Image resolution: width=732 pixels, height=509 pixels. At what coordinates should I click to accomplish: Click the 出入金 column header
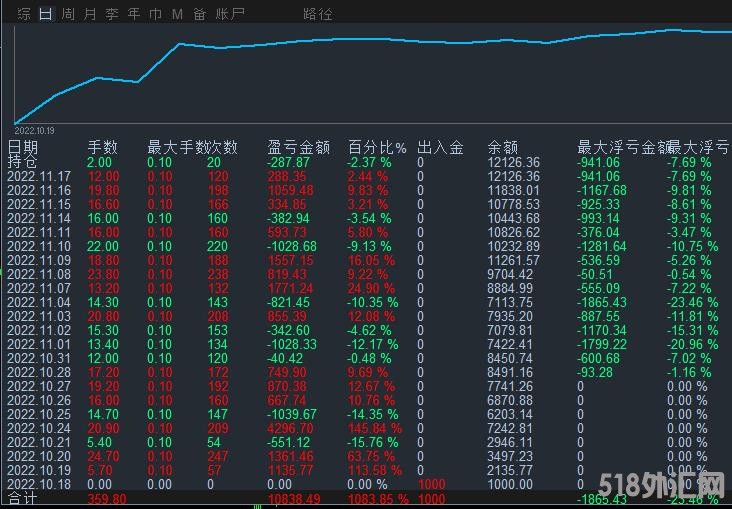(440, 147)
